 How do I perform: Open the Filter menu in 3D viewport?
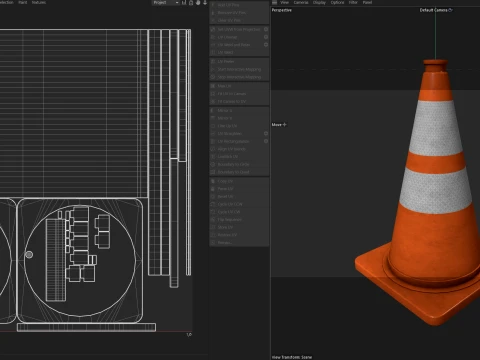353,2
